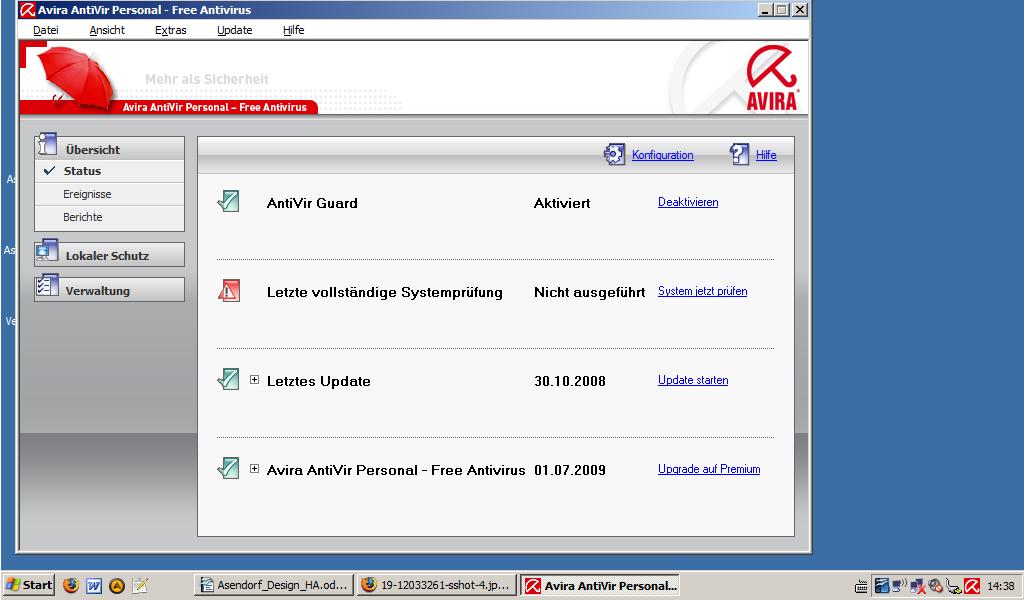Click the Verwaltung checklist icon
Screen dimensions: 1024x600
pyautogui.click(x=47, y=287)
